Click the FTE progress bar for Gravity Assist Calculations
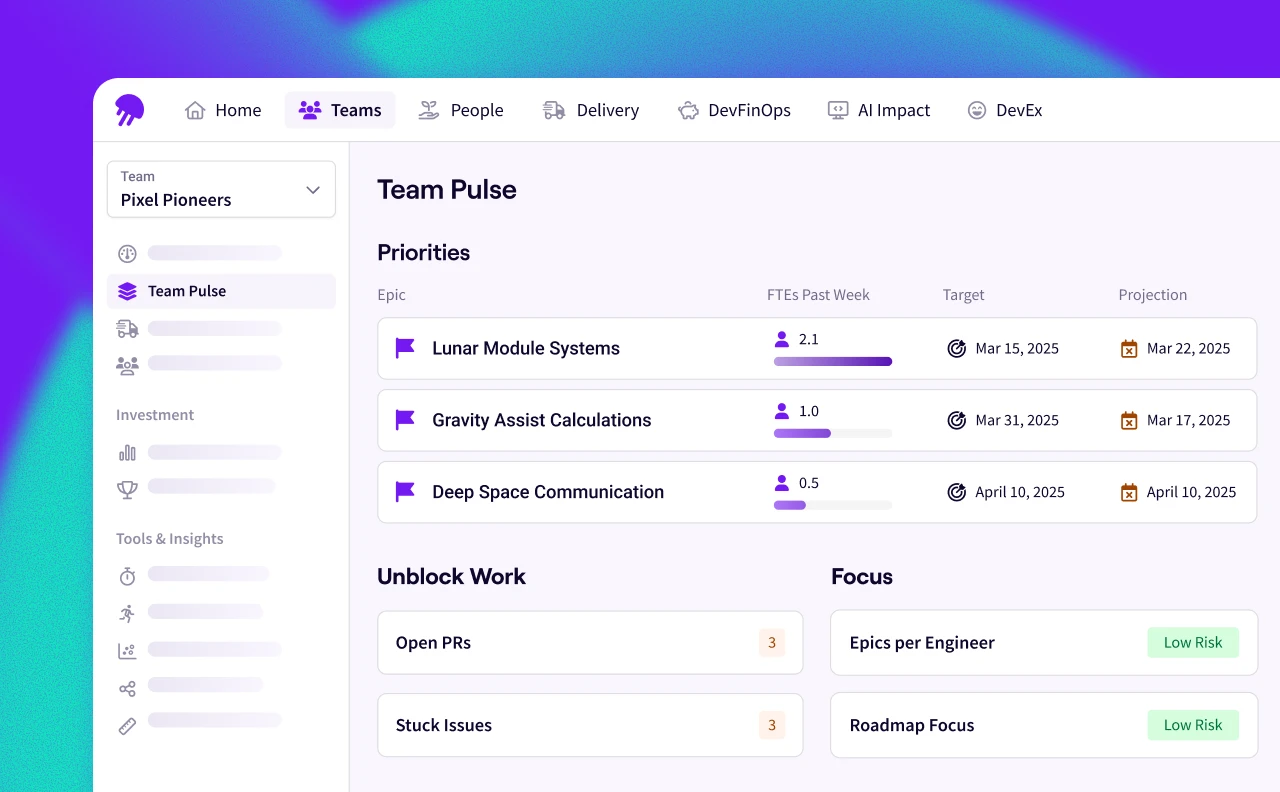 (x=831, y=433)
